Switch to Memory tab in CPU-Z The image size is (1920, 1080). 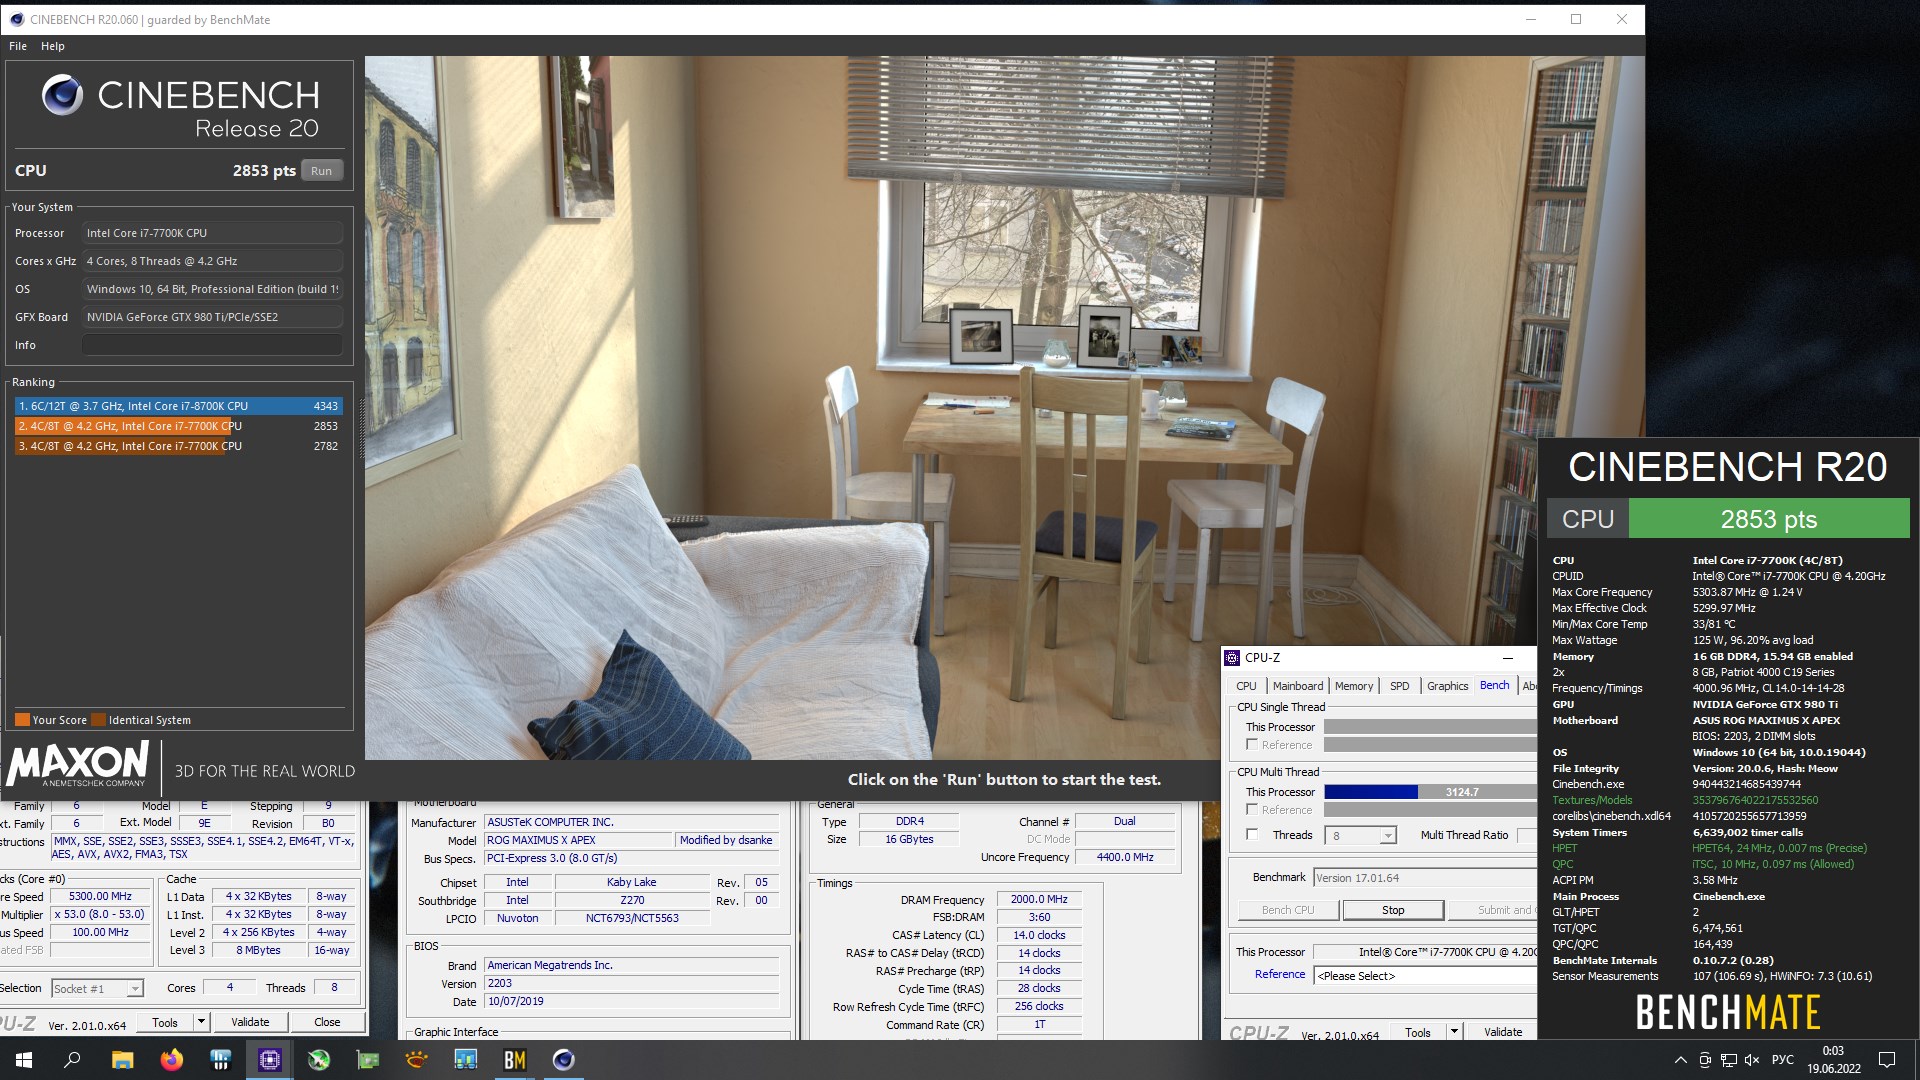(1354, 686)
